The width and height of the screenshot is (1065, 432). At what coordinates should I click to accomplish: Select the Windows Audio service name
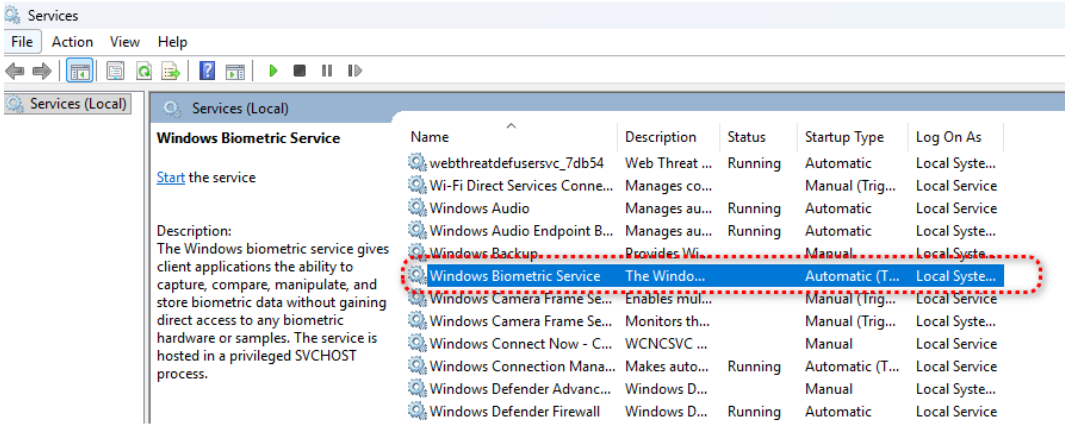pyautogui.click(x=480, y=208)
